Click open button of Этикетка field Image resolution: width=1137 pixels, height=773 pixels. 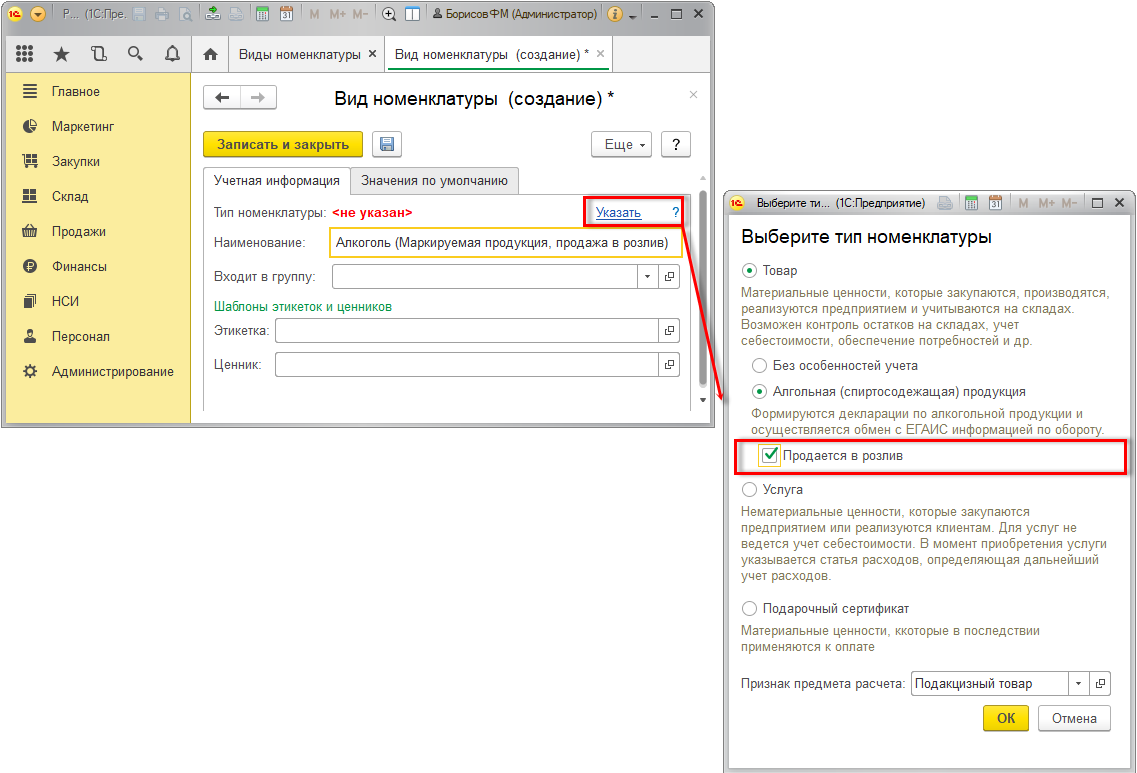pyautogui.click(x=669, y=331)
